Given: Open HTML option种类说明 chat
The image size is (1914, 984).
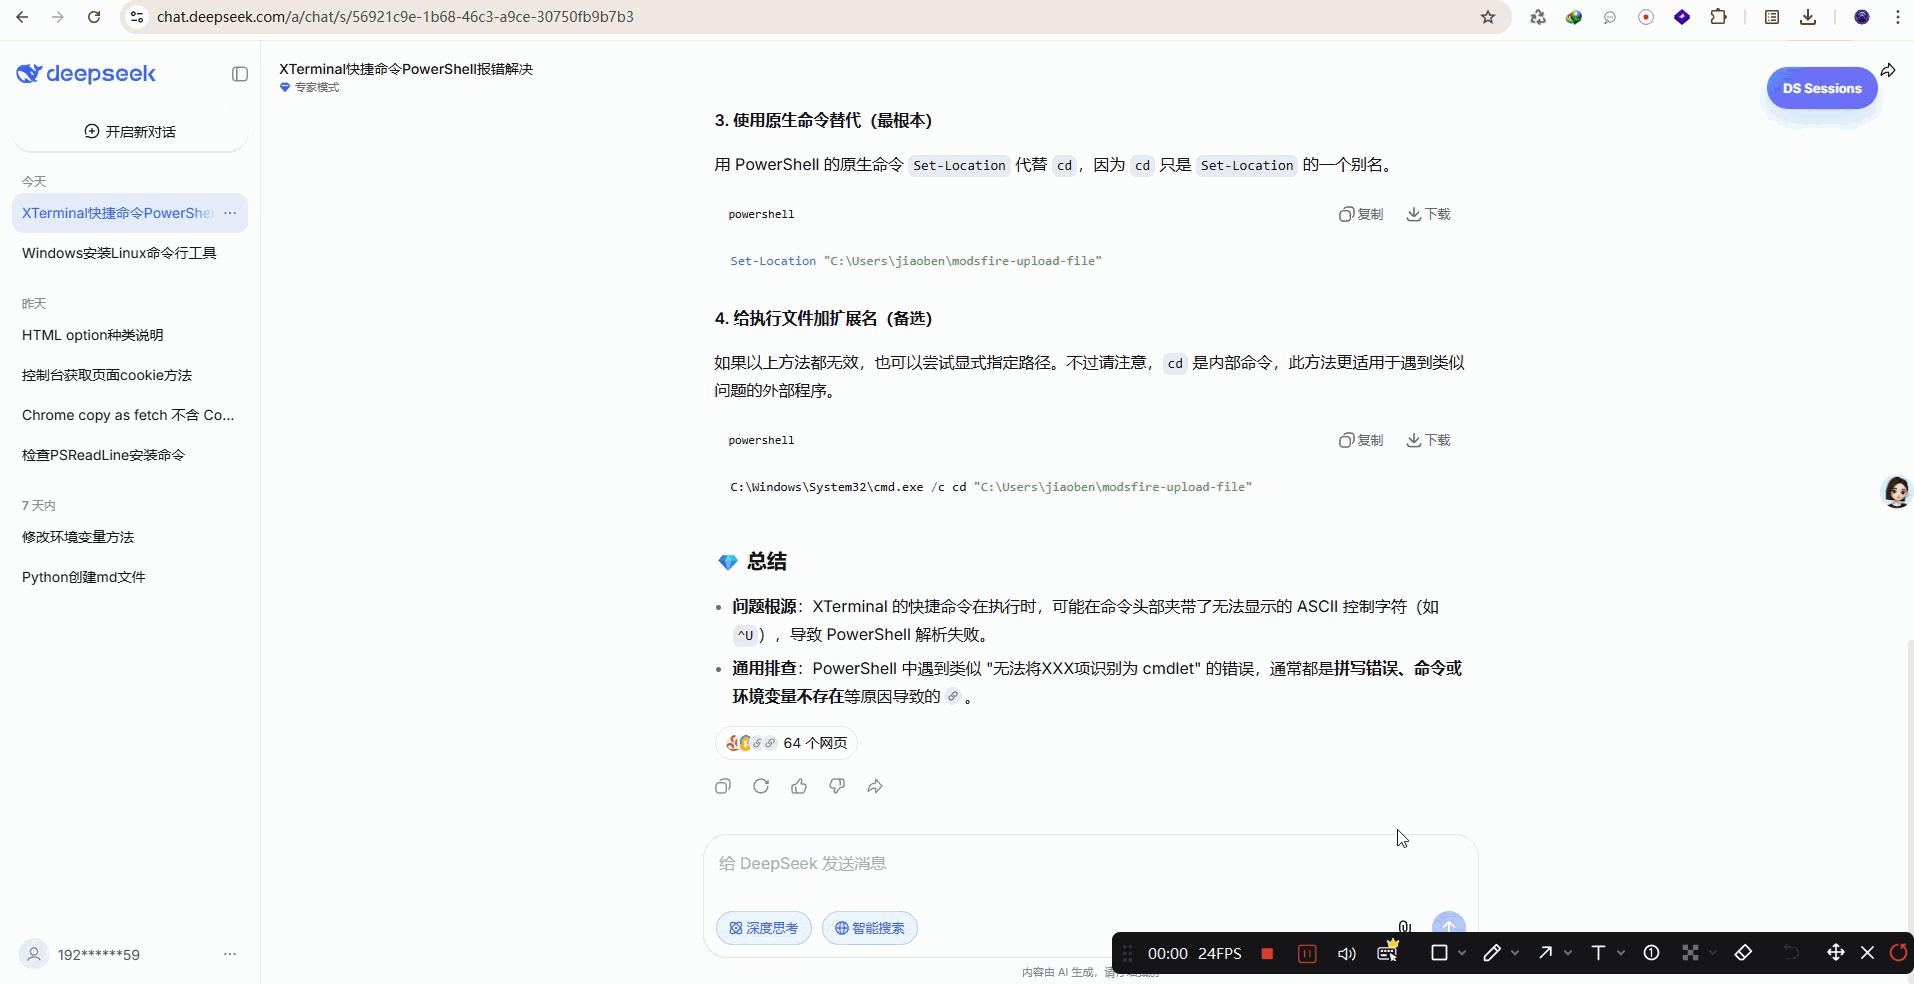Looking at the screenshot, I should click(130, 335).
